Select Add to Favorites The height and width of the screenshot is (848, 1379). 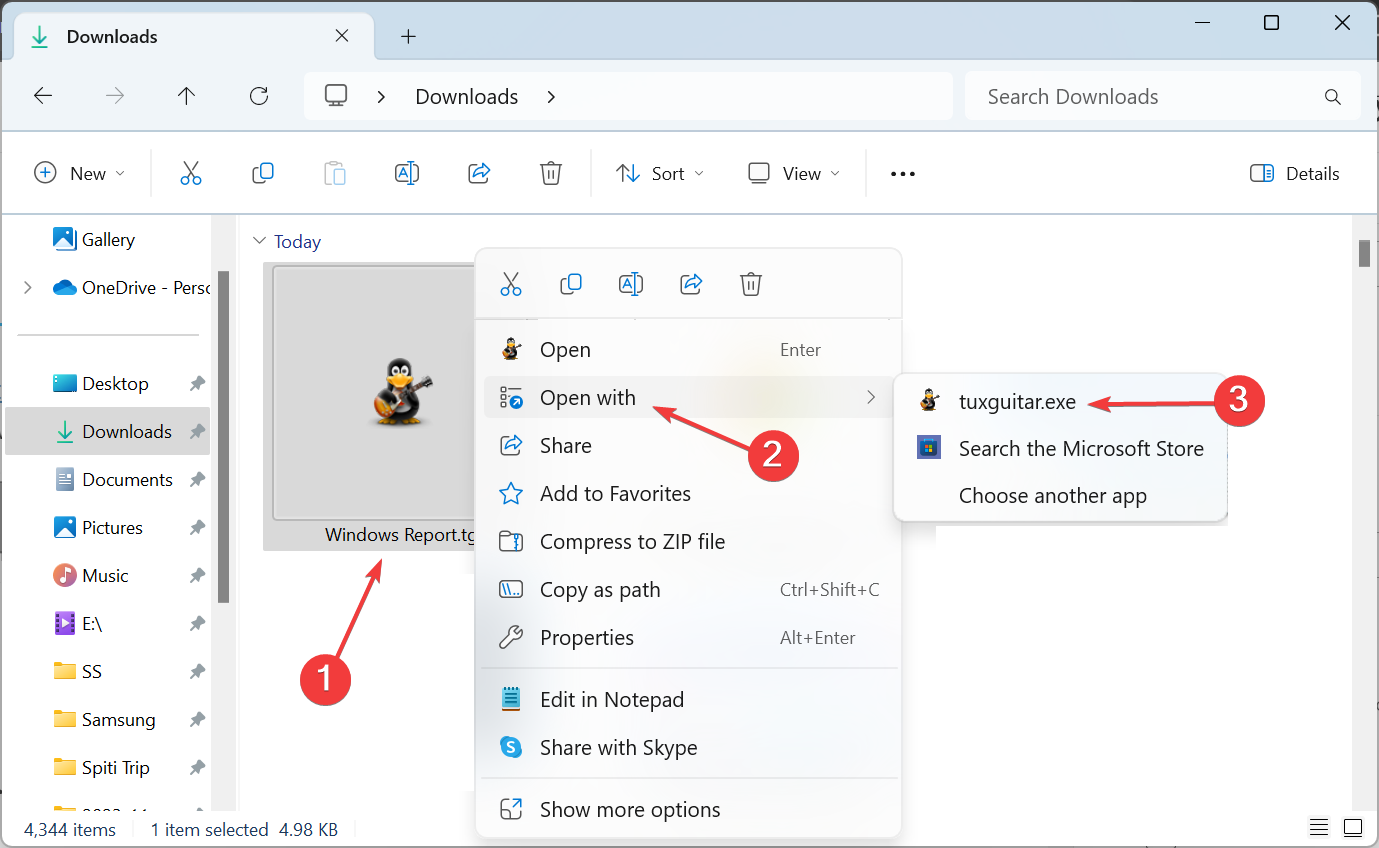[690, 493]
